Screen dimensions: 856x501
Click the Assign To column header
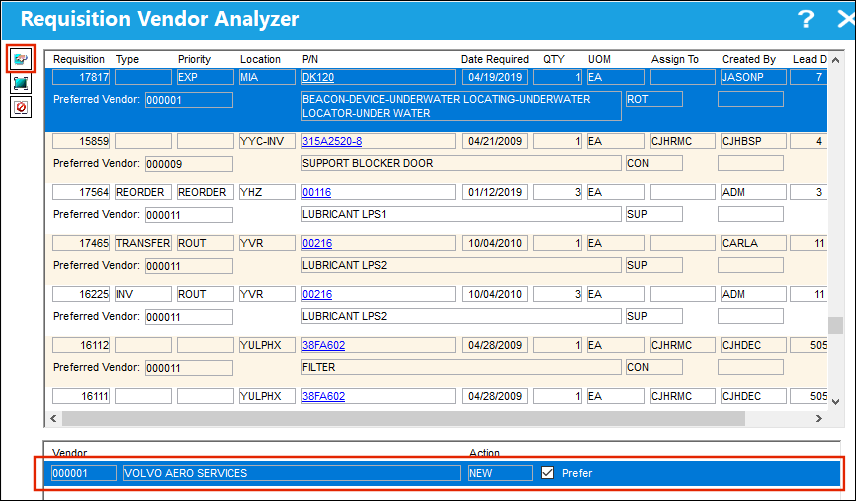point(674,59)
